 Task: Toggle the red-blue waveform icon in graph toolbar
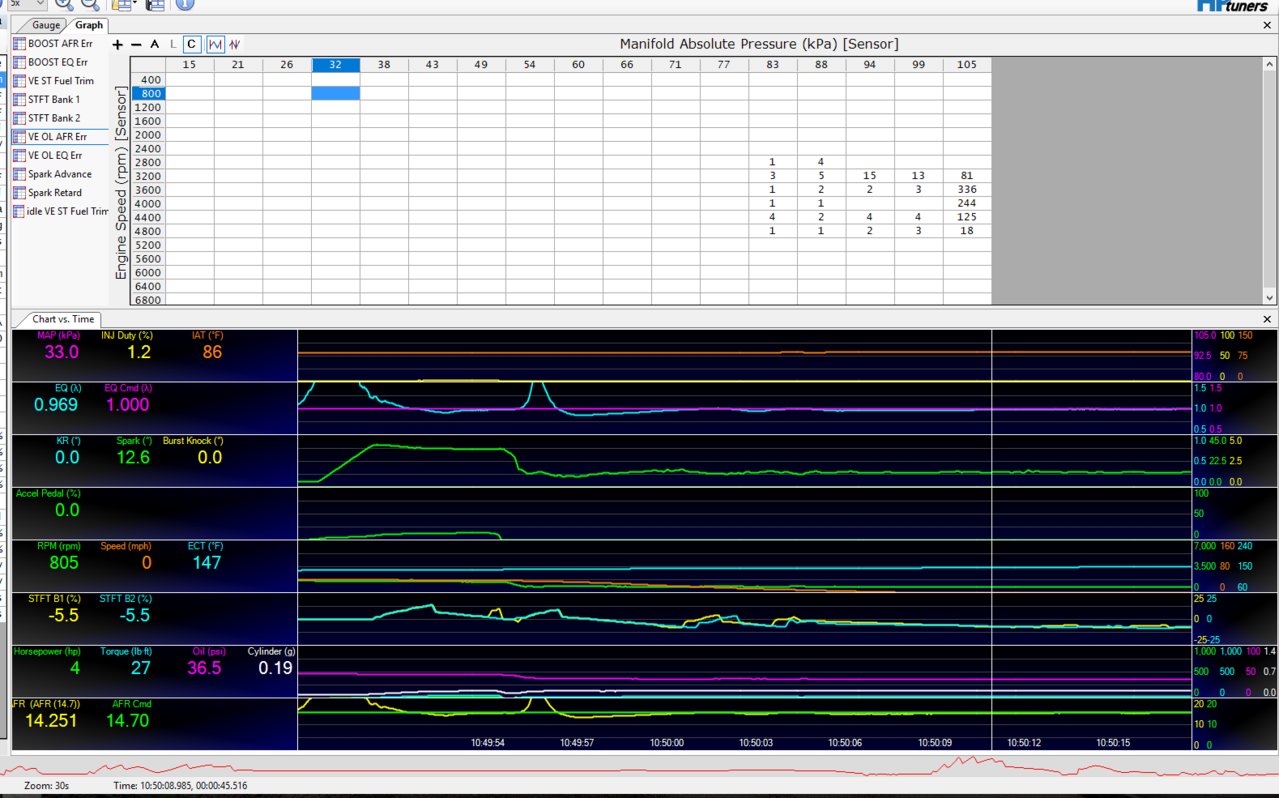pyautogui.click(x=235, y=44)
